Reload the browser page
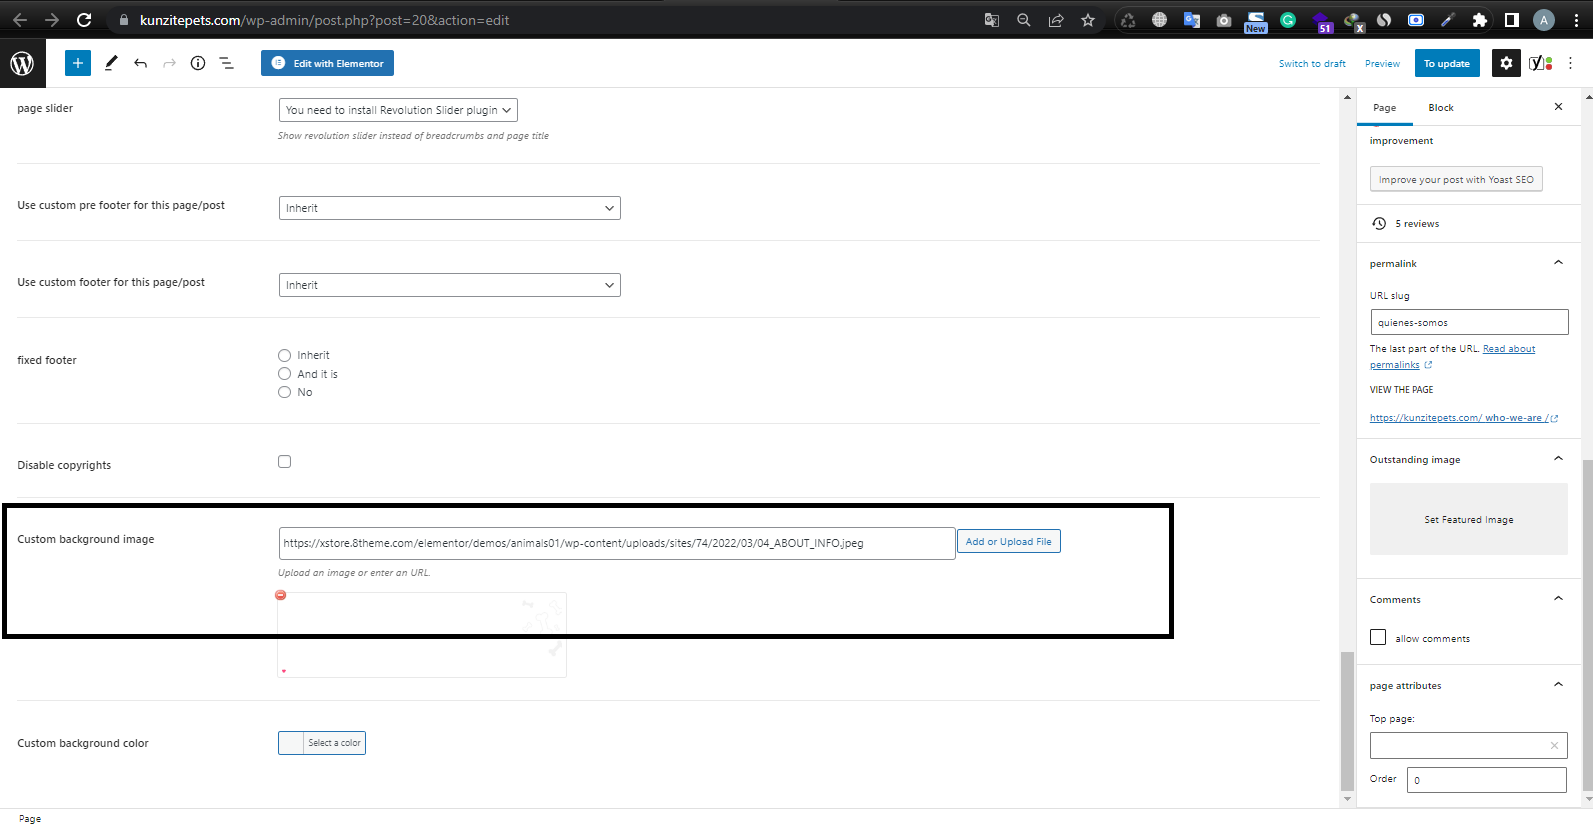 point(84,20)
